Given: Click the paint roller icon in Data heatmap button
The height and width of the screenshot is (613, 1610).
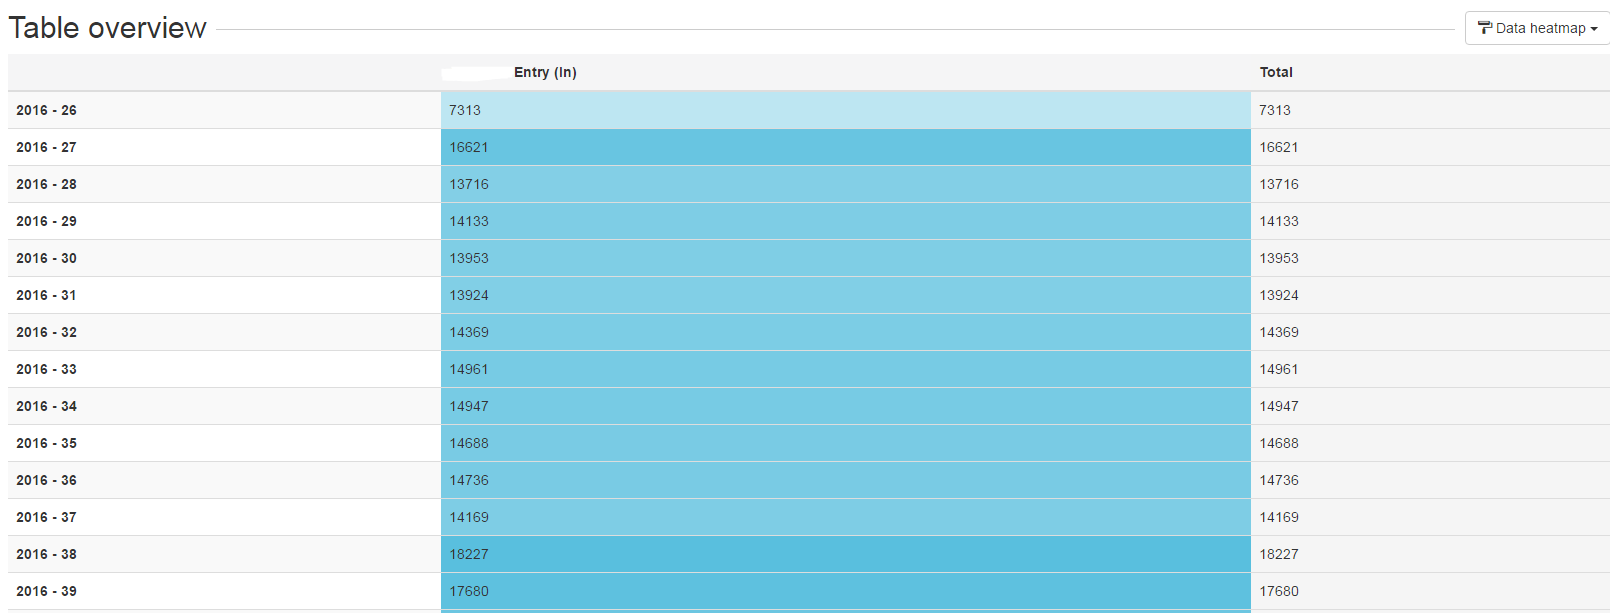Looking at the screenshot, I should pos(1485,28).
